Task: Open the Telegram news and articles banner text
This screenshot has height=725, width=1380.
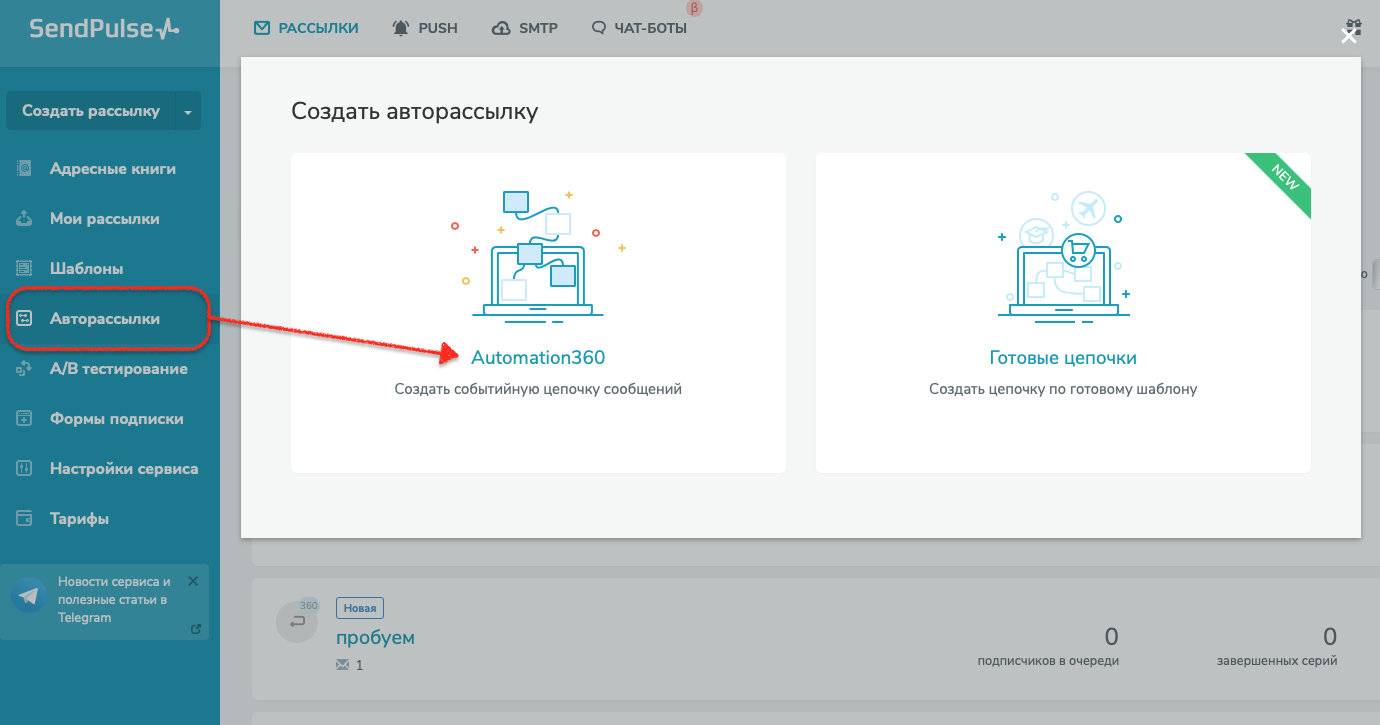Action: 114,600
